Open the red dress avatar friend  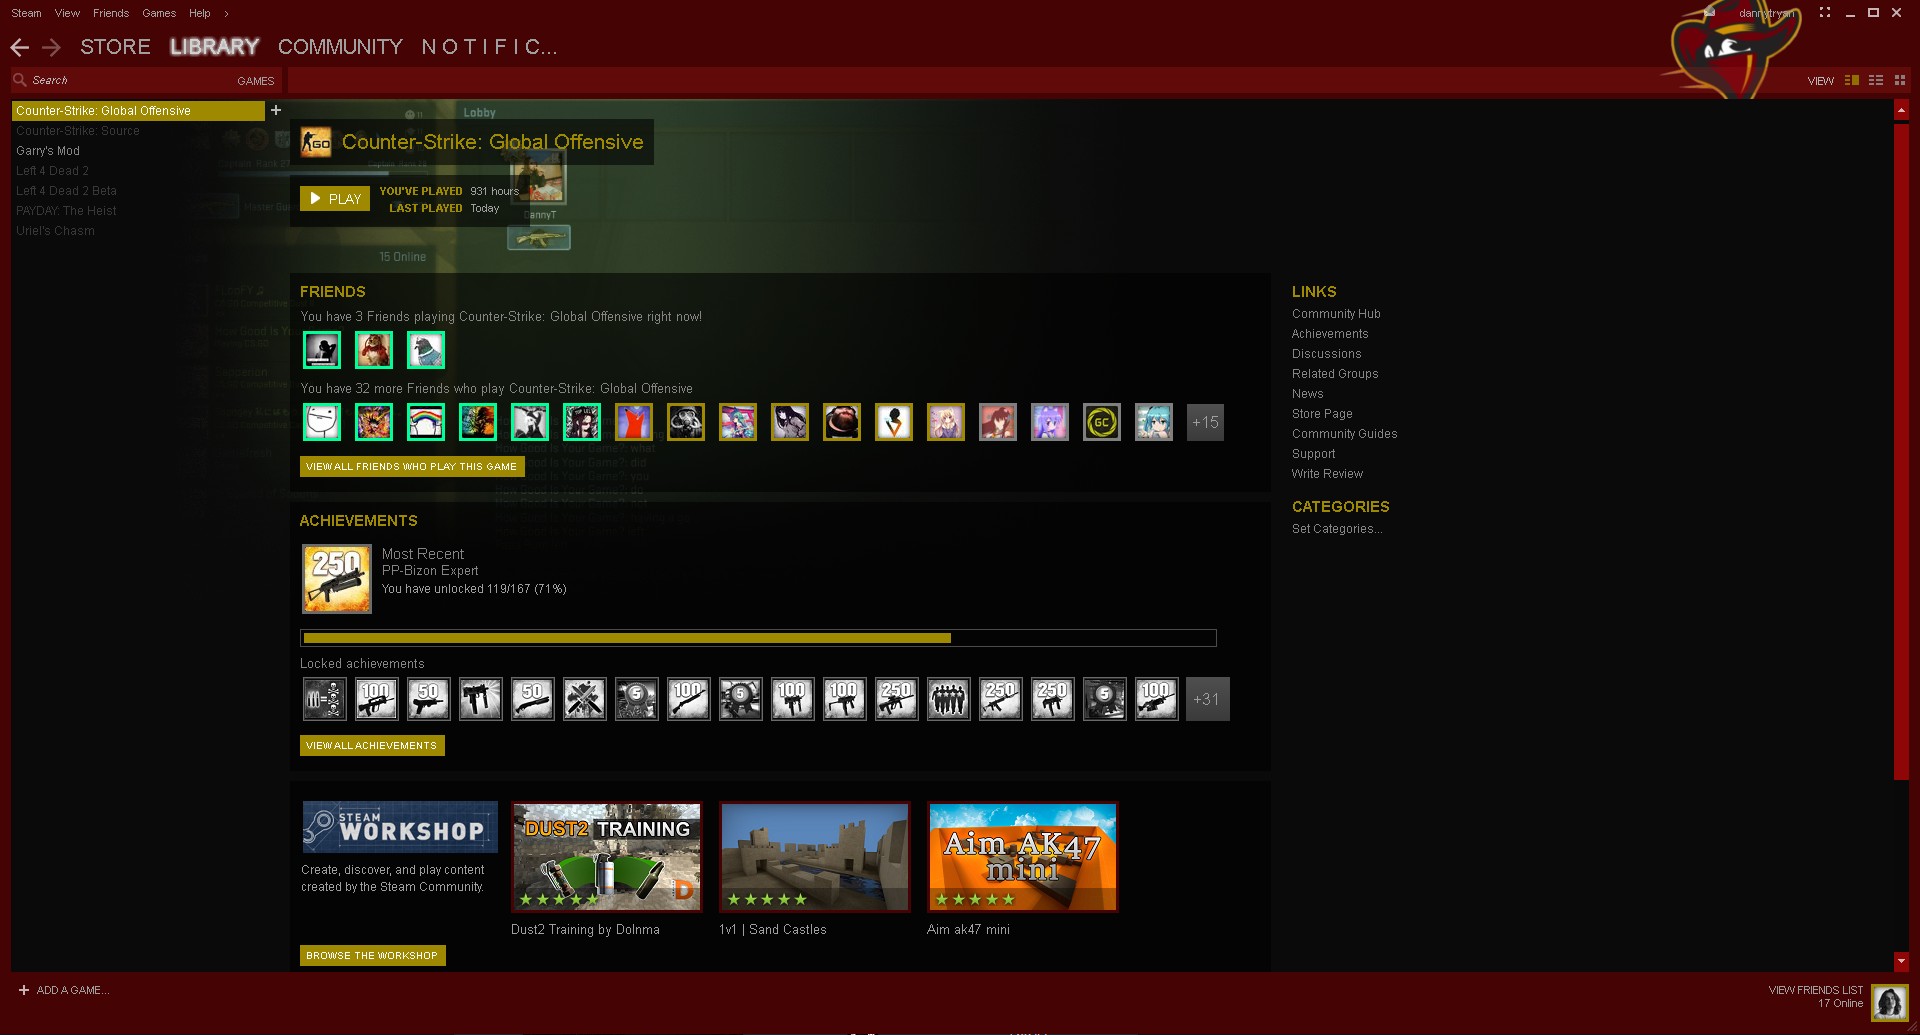tap(634, 422)
